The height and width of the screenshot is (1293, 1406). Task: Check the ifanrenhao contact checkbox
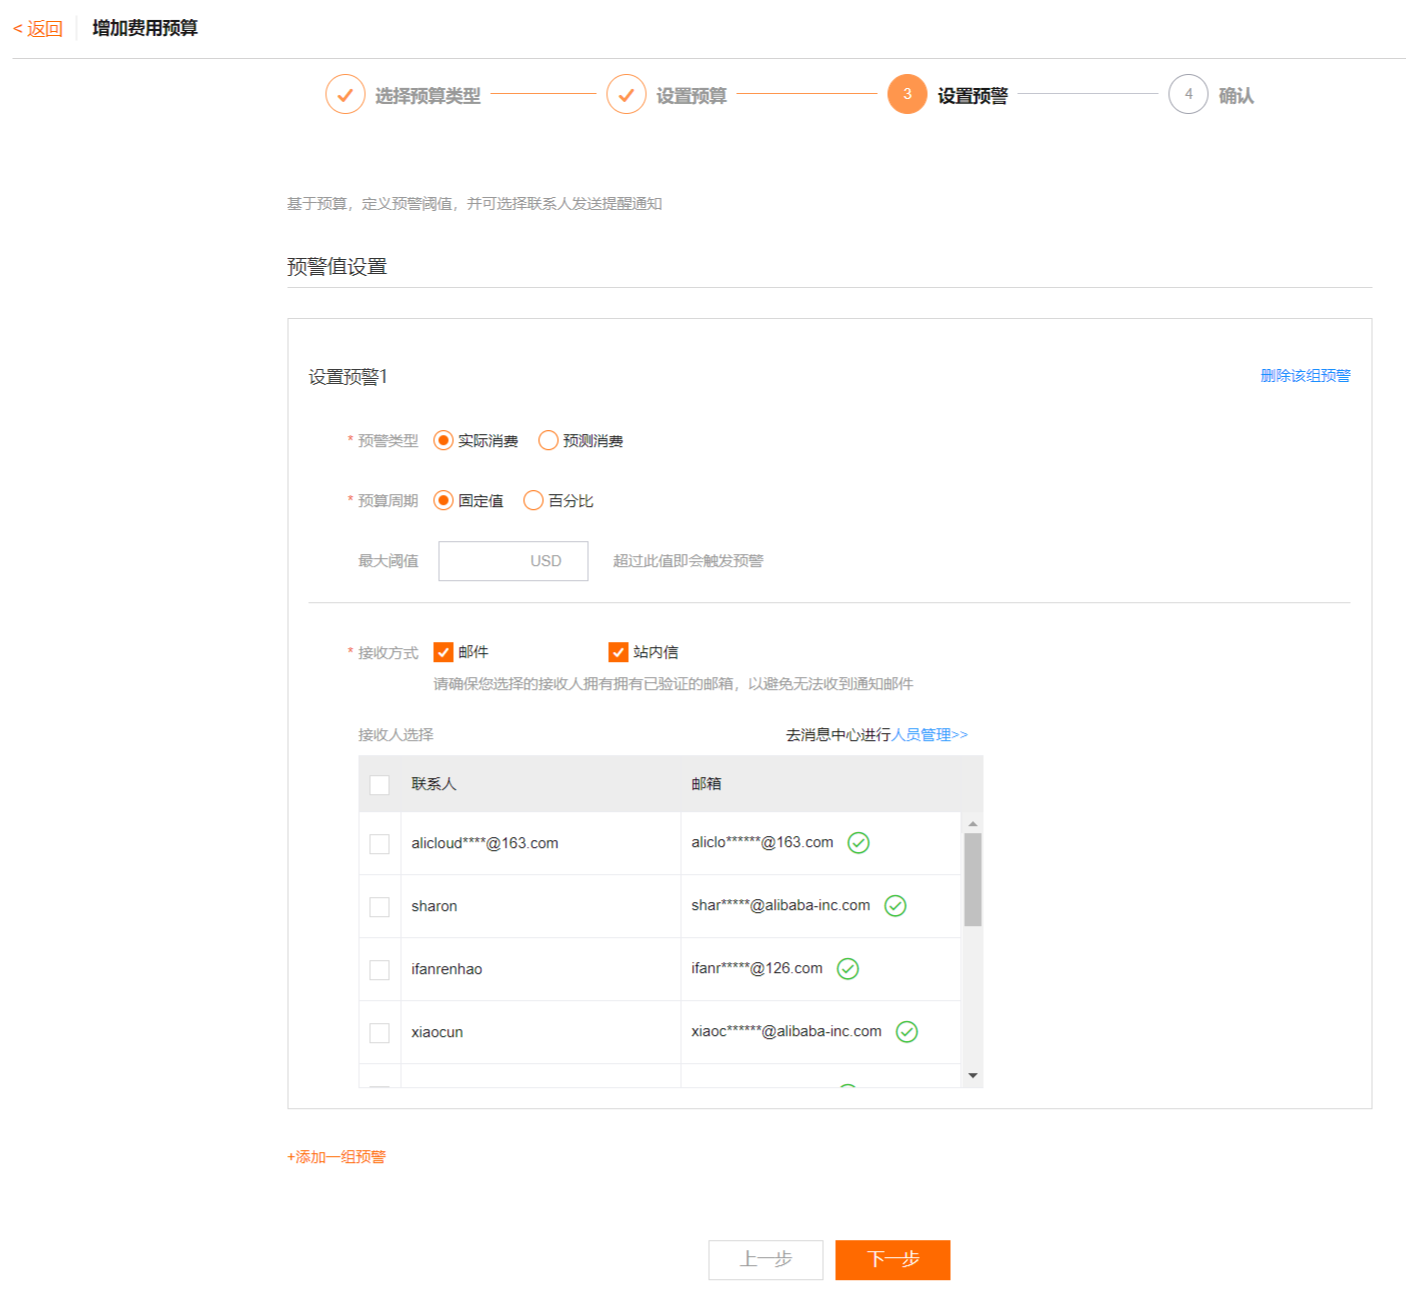379,970
